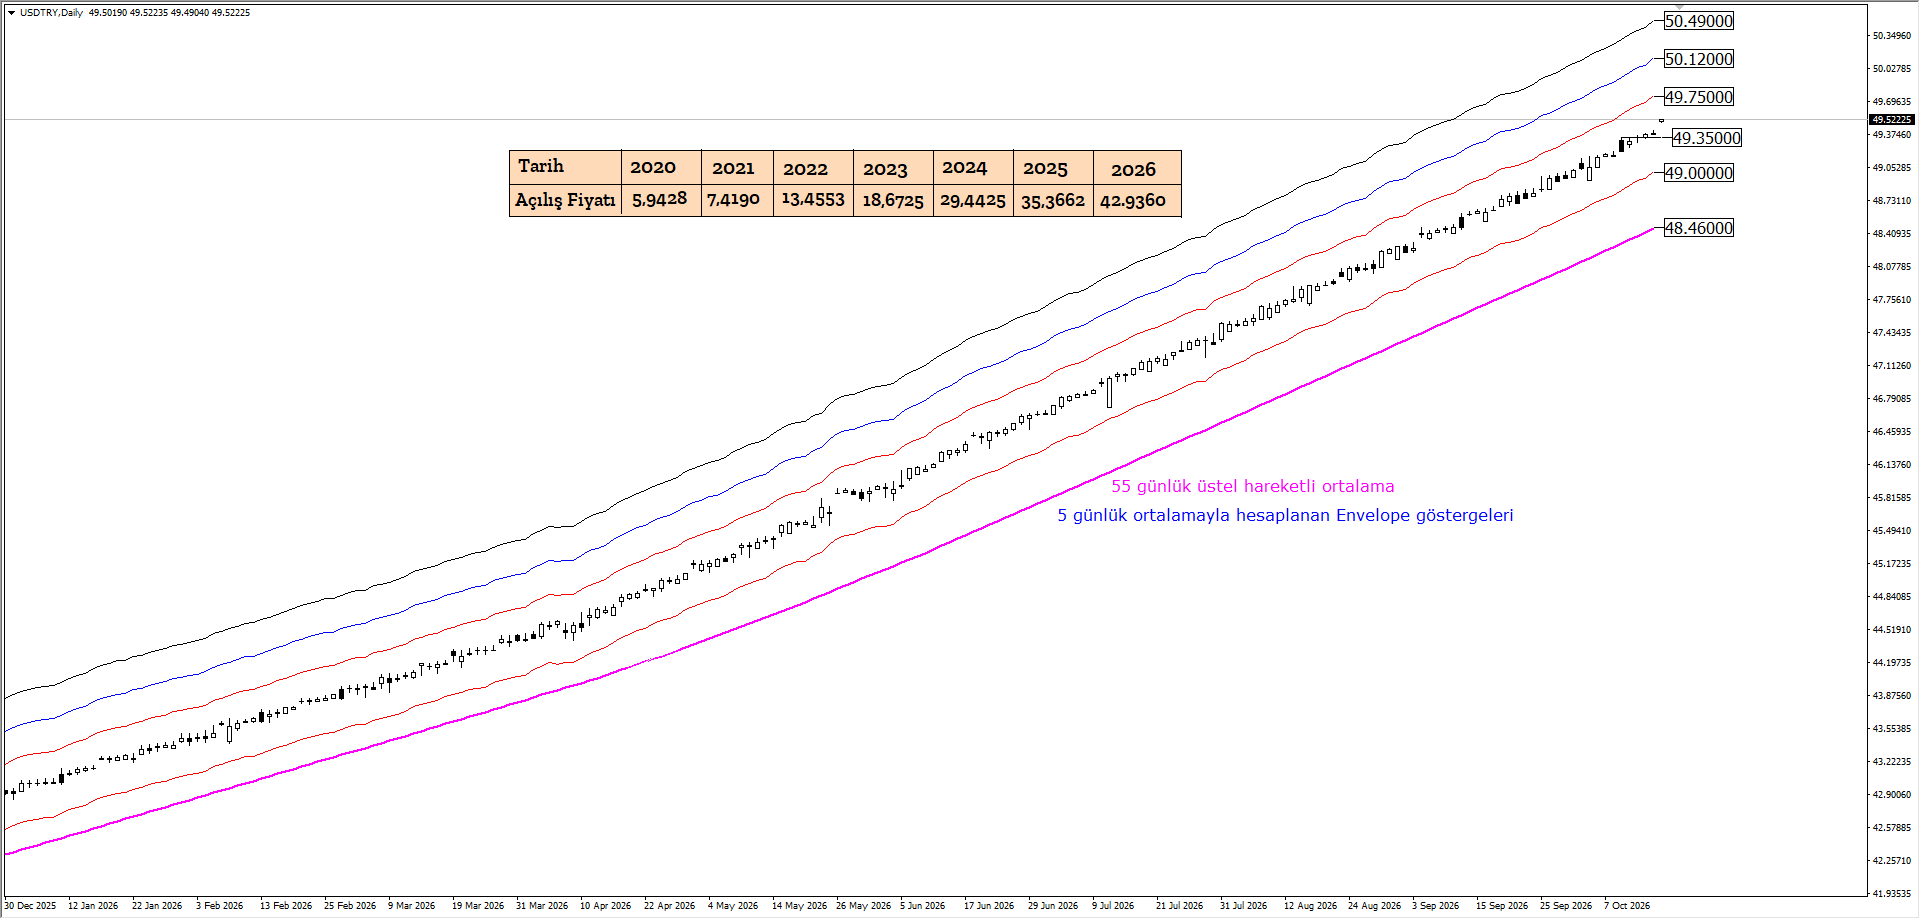Click the USDTRY,Daily chart title
This screenshot has height=919, width=1920.
coord(51,13)
